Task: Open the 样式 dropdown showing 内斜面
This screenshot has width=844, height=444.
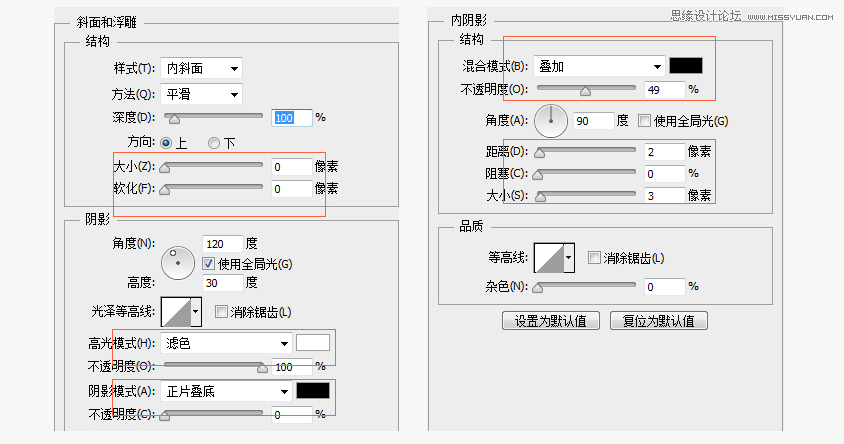Action: (201, 68)
